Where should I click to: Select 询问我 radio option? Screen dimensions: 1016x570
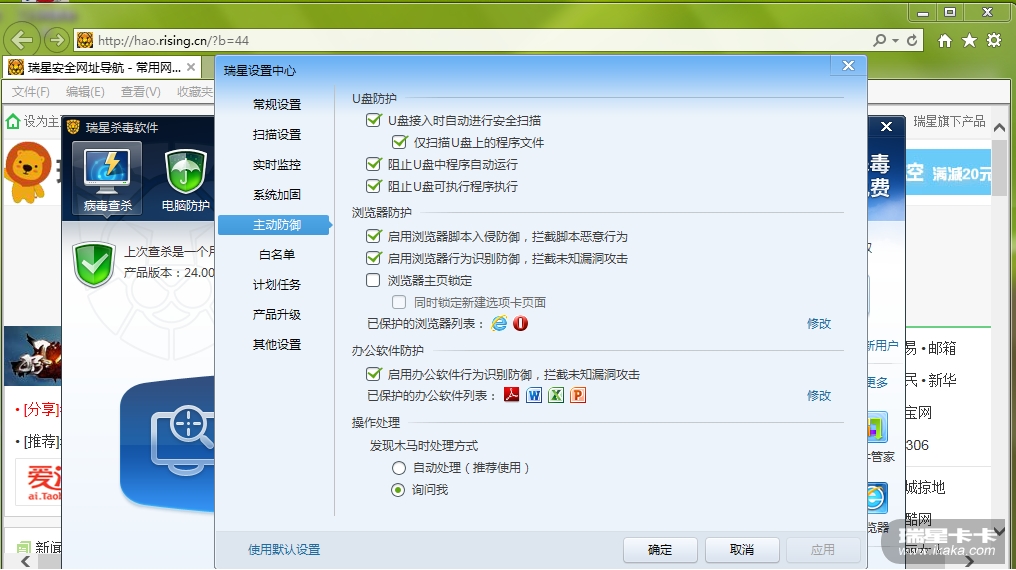[x=398, y=490]
